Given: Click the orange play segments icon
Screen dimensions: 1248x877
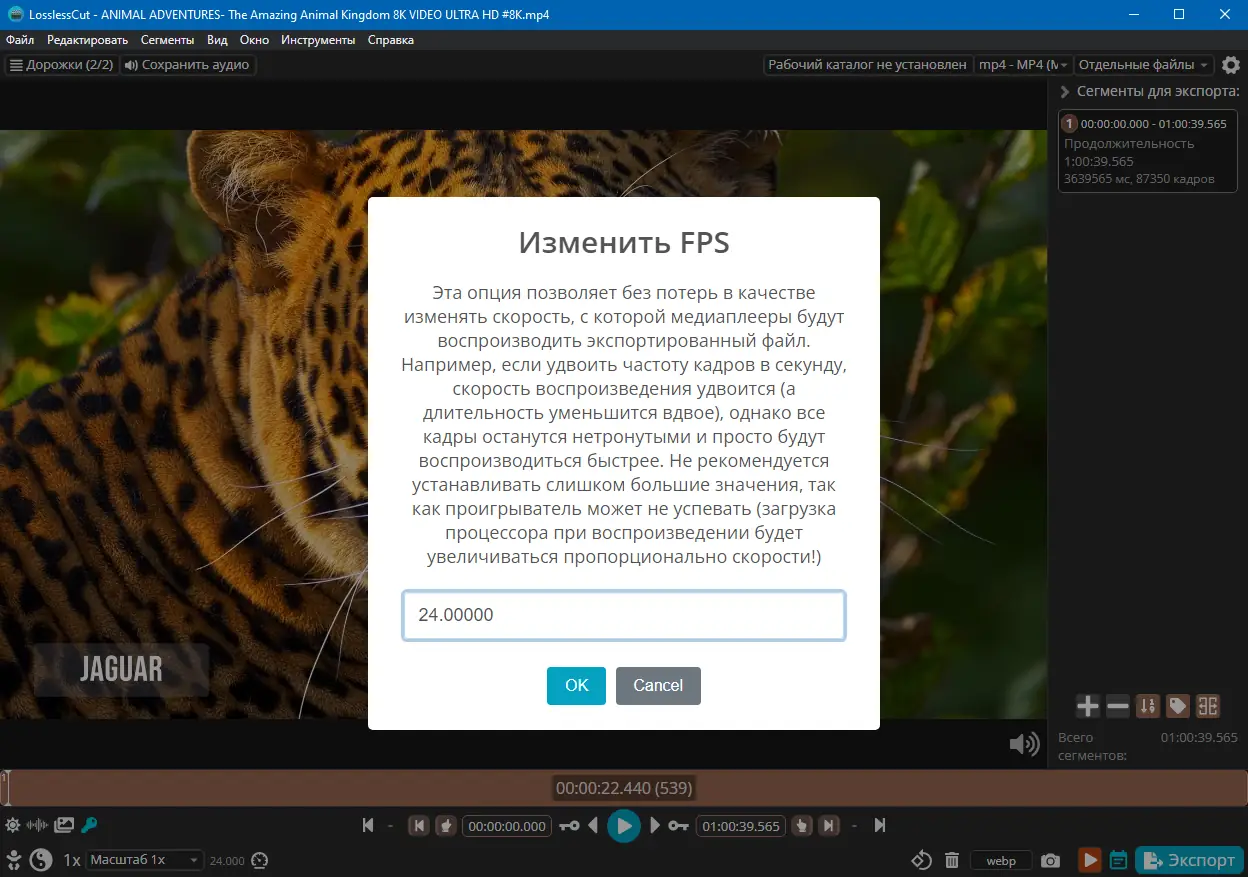Looking at the screenshot, I should pos(1090,860).
